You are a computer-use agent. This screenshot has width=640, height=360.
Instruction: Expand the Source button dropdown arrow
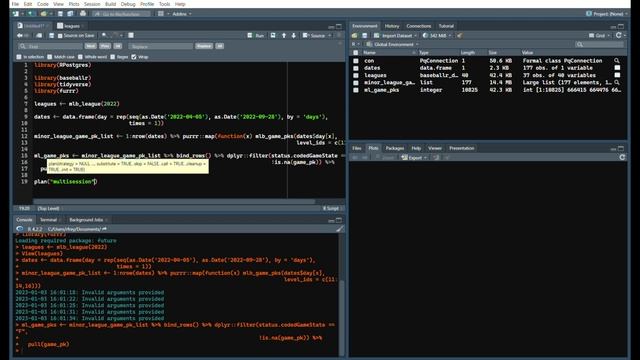[330, 36]
